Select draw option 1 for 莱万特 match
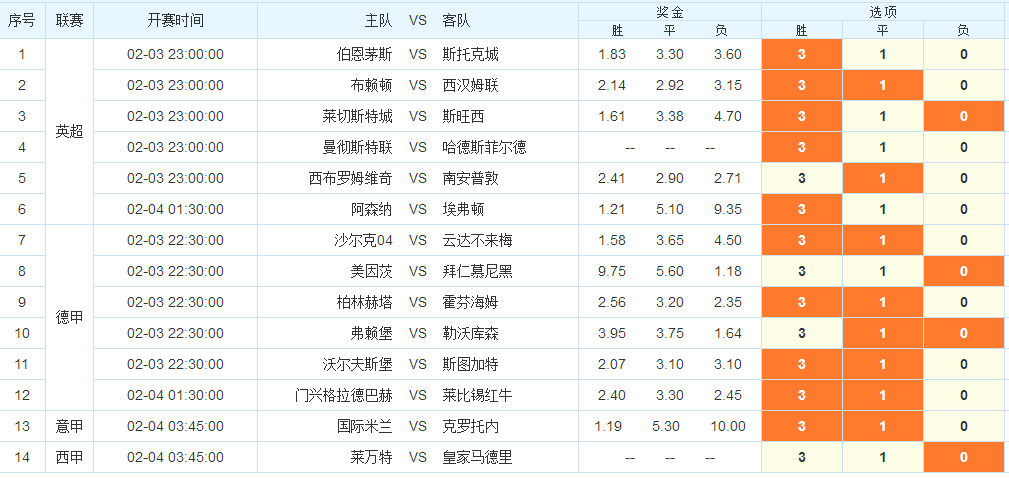The image size is (1009, 478). pos(883,457)
